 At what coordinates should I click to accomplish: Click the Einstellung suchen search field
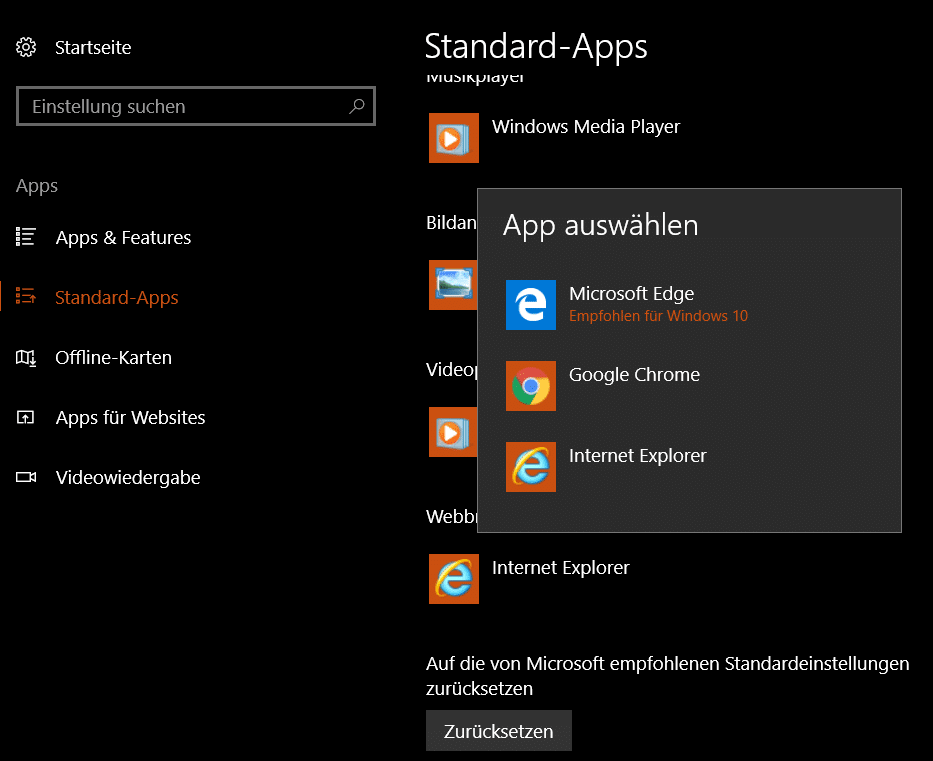196,107
